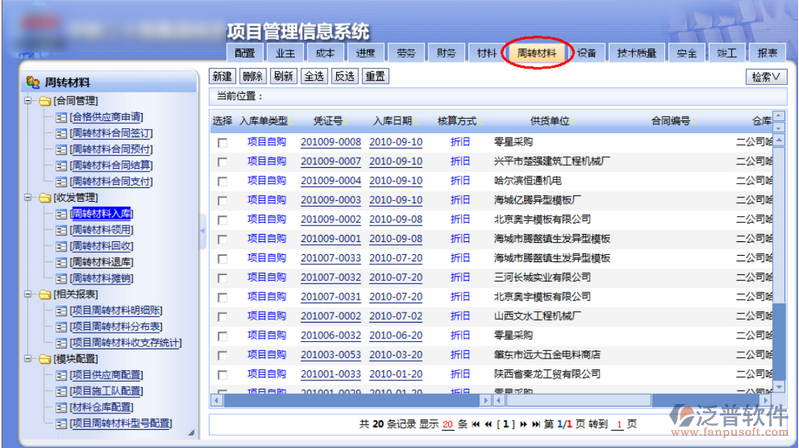Switch to the 材料 tab
799x448 pixels.
coord(486,53)
